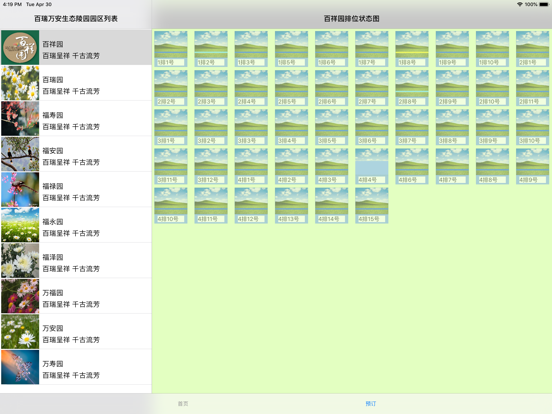
Task: Tap plot tile 1排5号
Action: point(291,49)
